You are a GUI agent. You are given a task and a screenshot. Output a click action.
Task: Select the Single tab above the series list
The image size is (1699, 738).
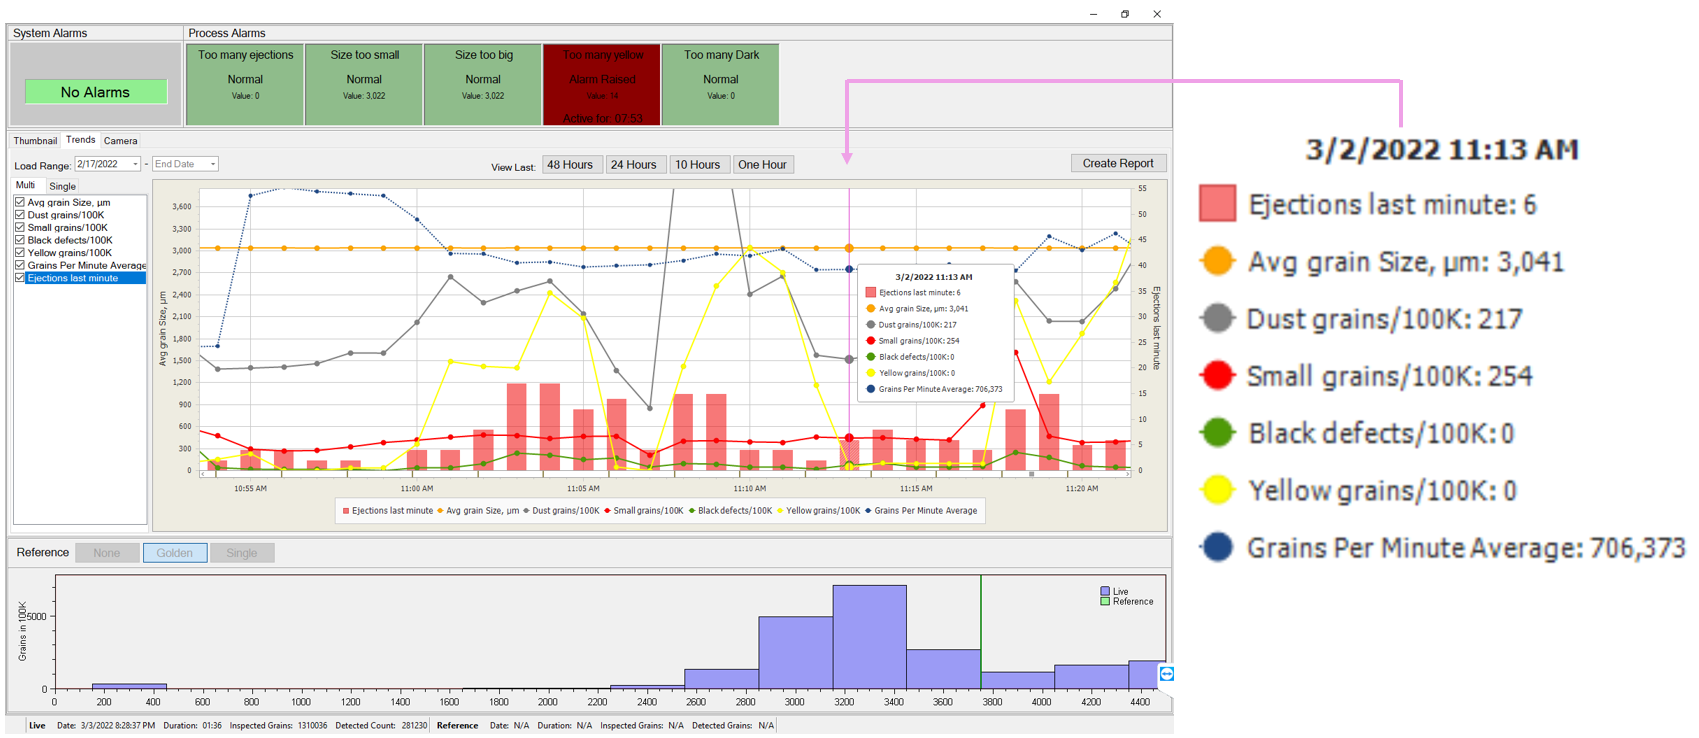pos(62,187)
